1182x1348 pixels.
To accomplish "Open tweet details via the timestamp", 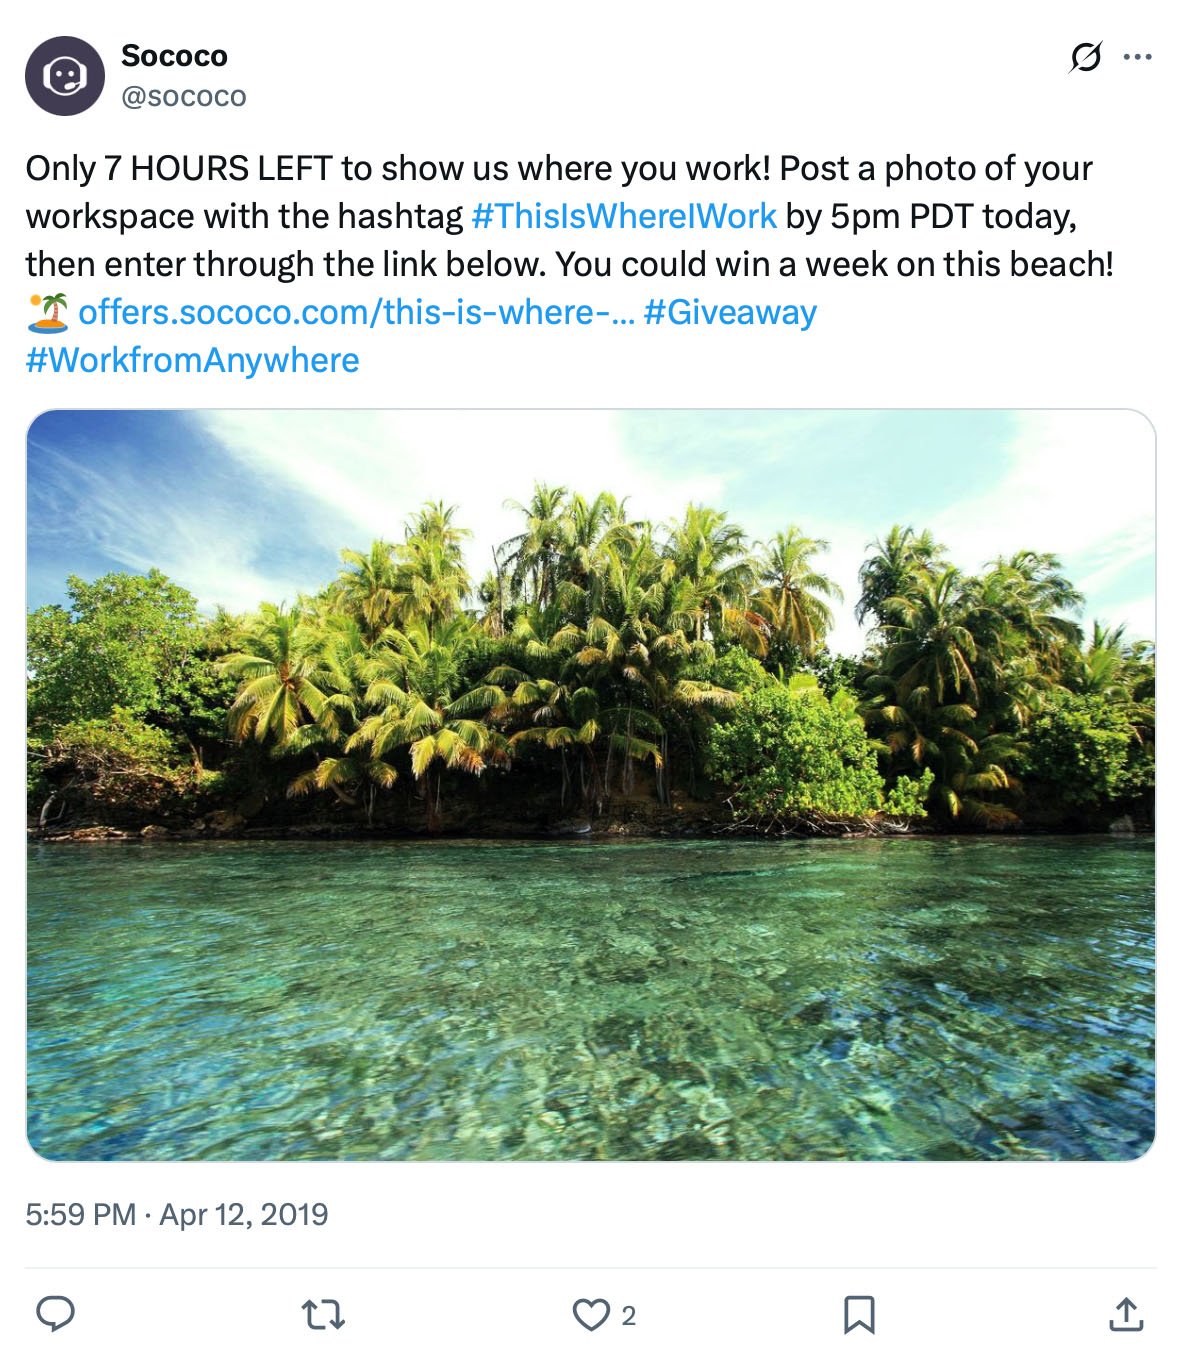I will point(178,1215).
